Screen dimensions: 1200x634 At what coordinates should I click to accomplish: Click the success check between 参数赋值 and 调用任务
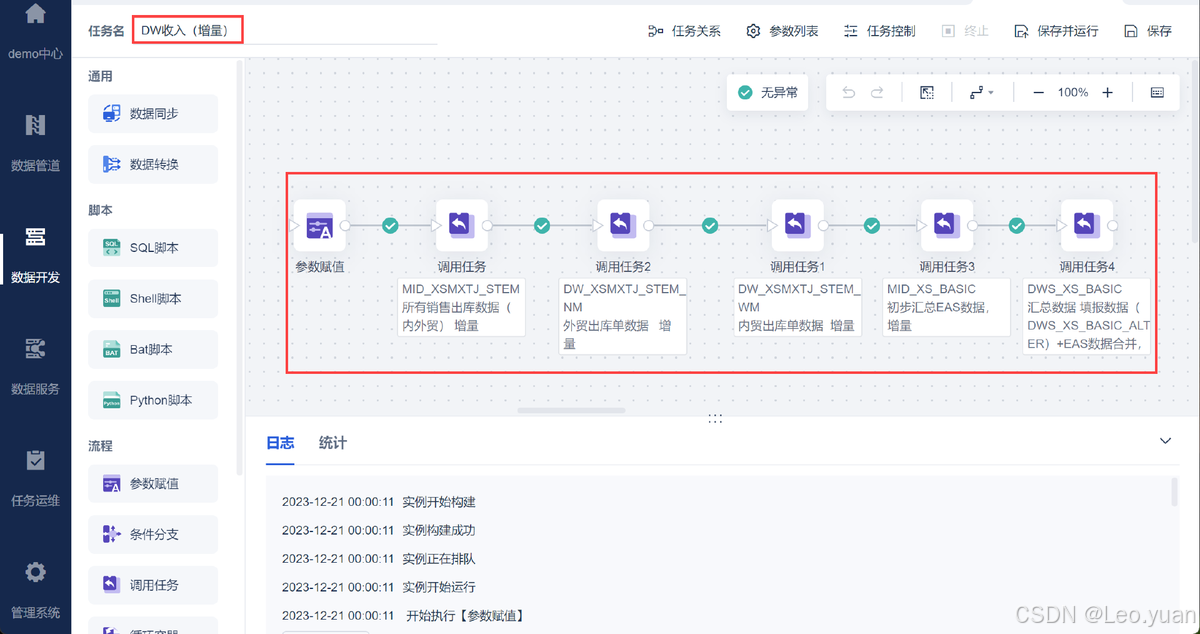click(391, 226)
